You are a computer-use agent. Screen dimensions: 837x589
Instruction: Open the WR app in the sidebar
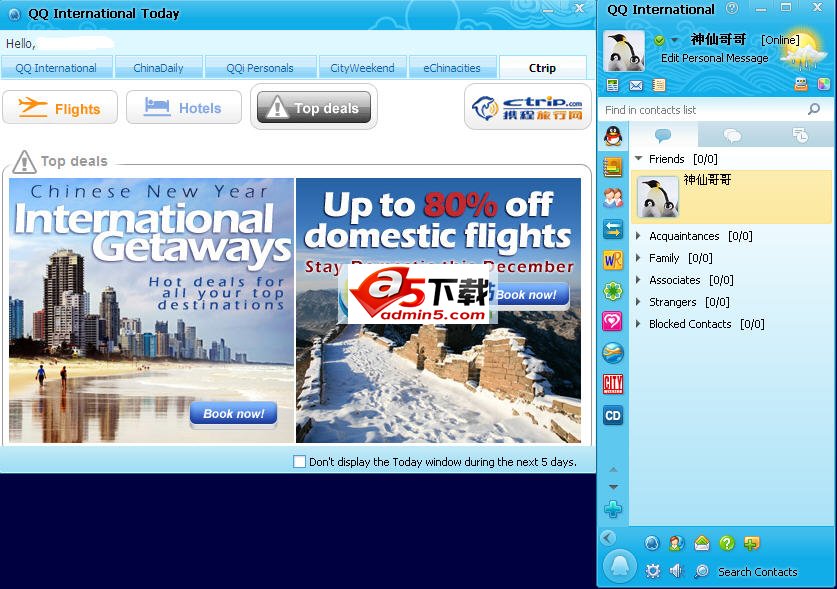613,260
